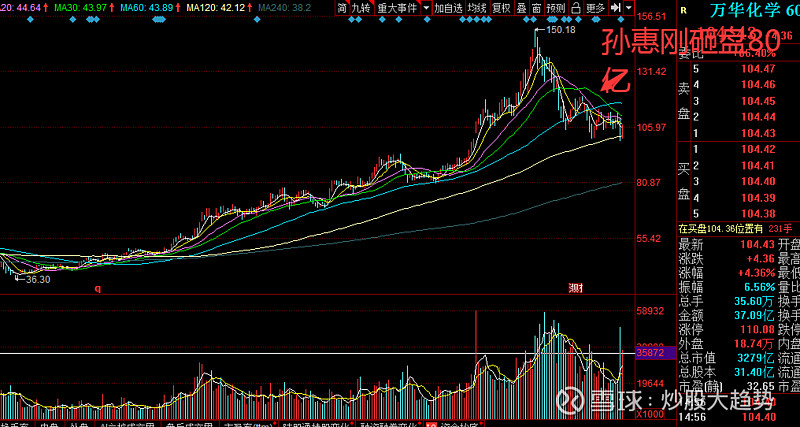Click 加自选 to add to watchlist
This screenshot has height=427, width=800.
point(448,8)
